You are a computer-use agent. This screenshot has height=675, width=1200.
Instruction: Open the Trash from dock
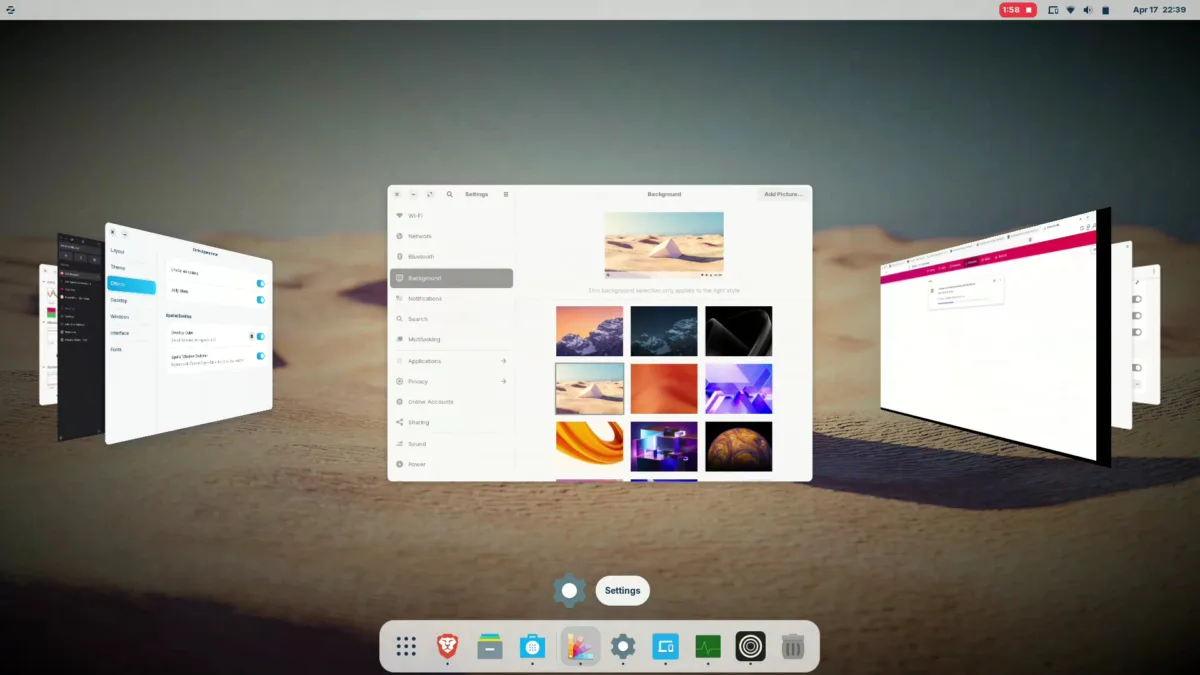(x=792, y=647)
